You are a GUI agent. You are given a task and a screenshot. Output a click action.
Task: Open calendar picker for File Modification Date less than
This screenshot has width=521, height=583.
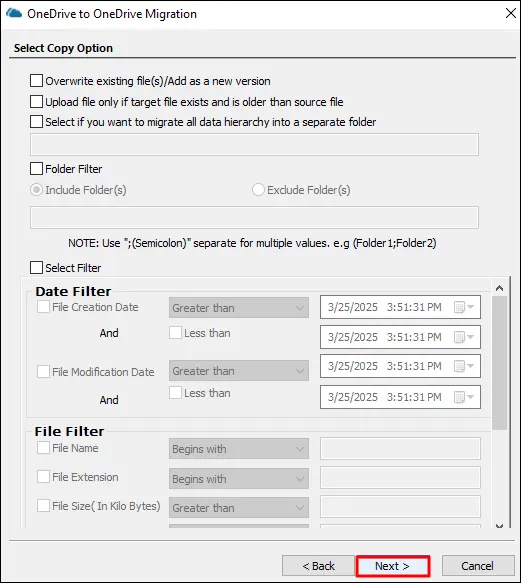[464, 397]
